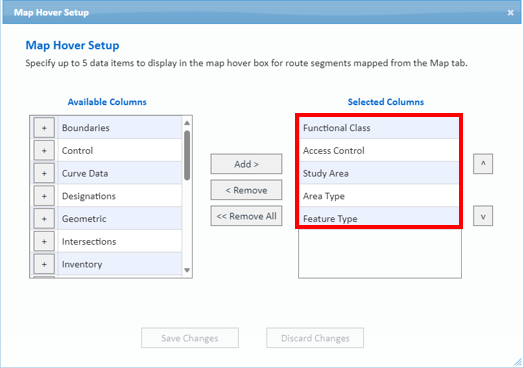Move selected column up with ^ button
Screen dimensions: 524x368
pos(483,164)
